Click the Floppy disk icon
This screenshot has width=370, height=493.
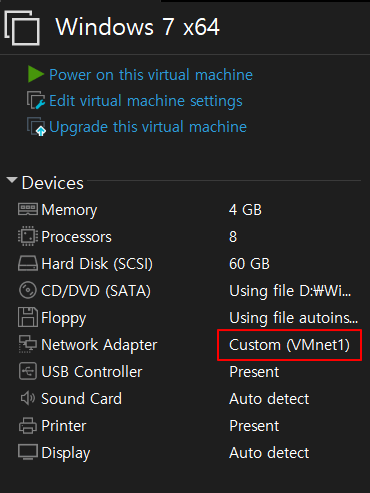pos(28,317)
